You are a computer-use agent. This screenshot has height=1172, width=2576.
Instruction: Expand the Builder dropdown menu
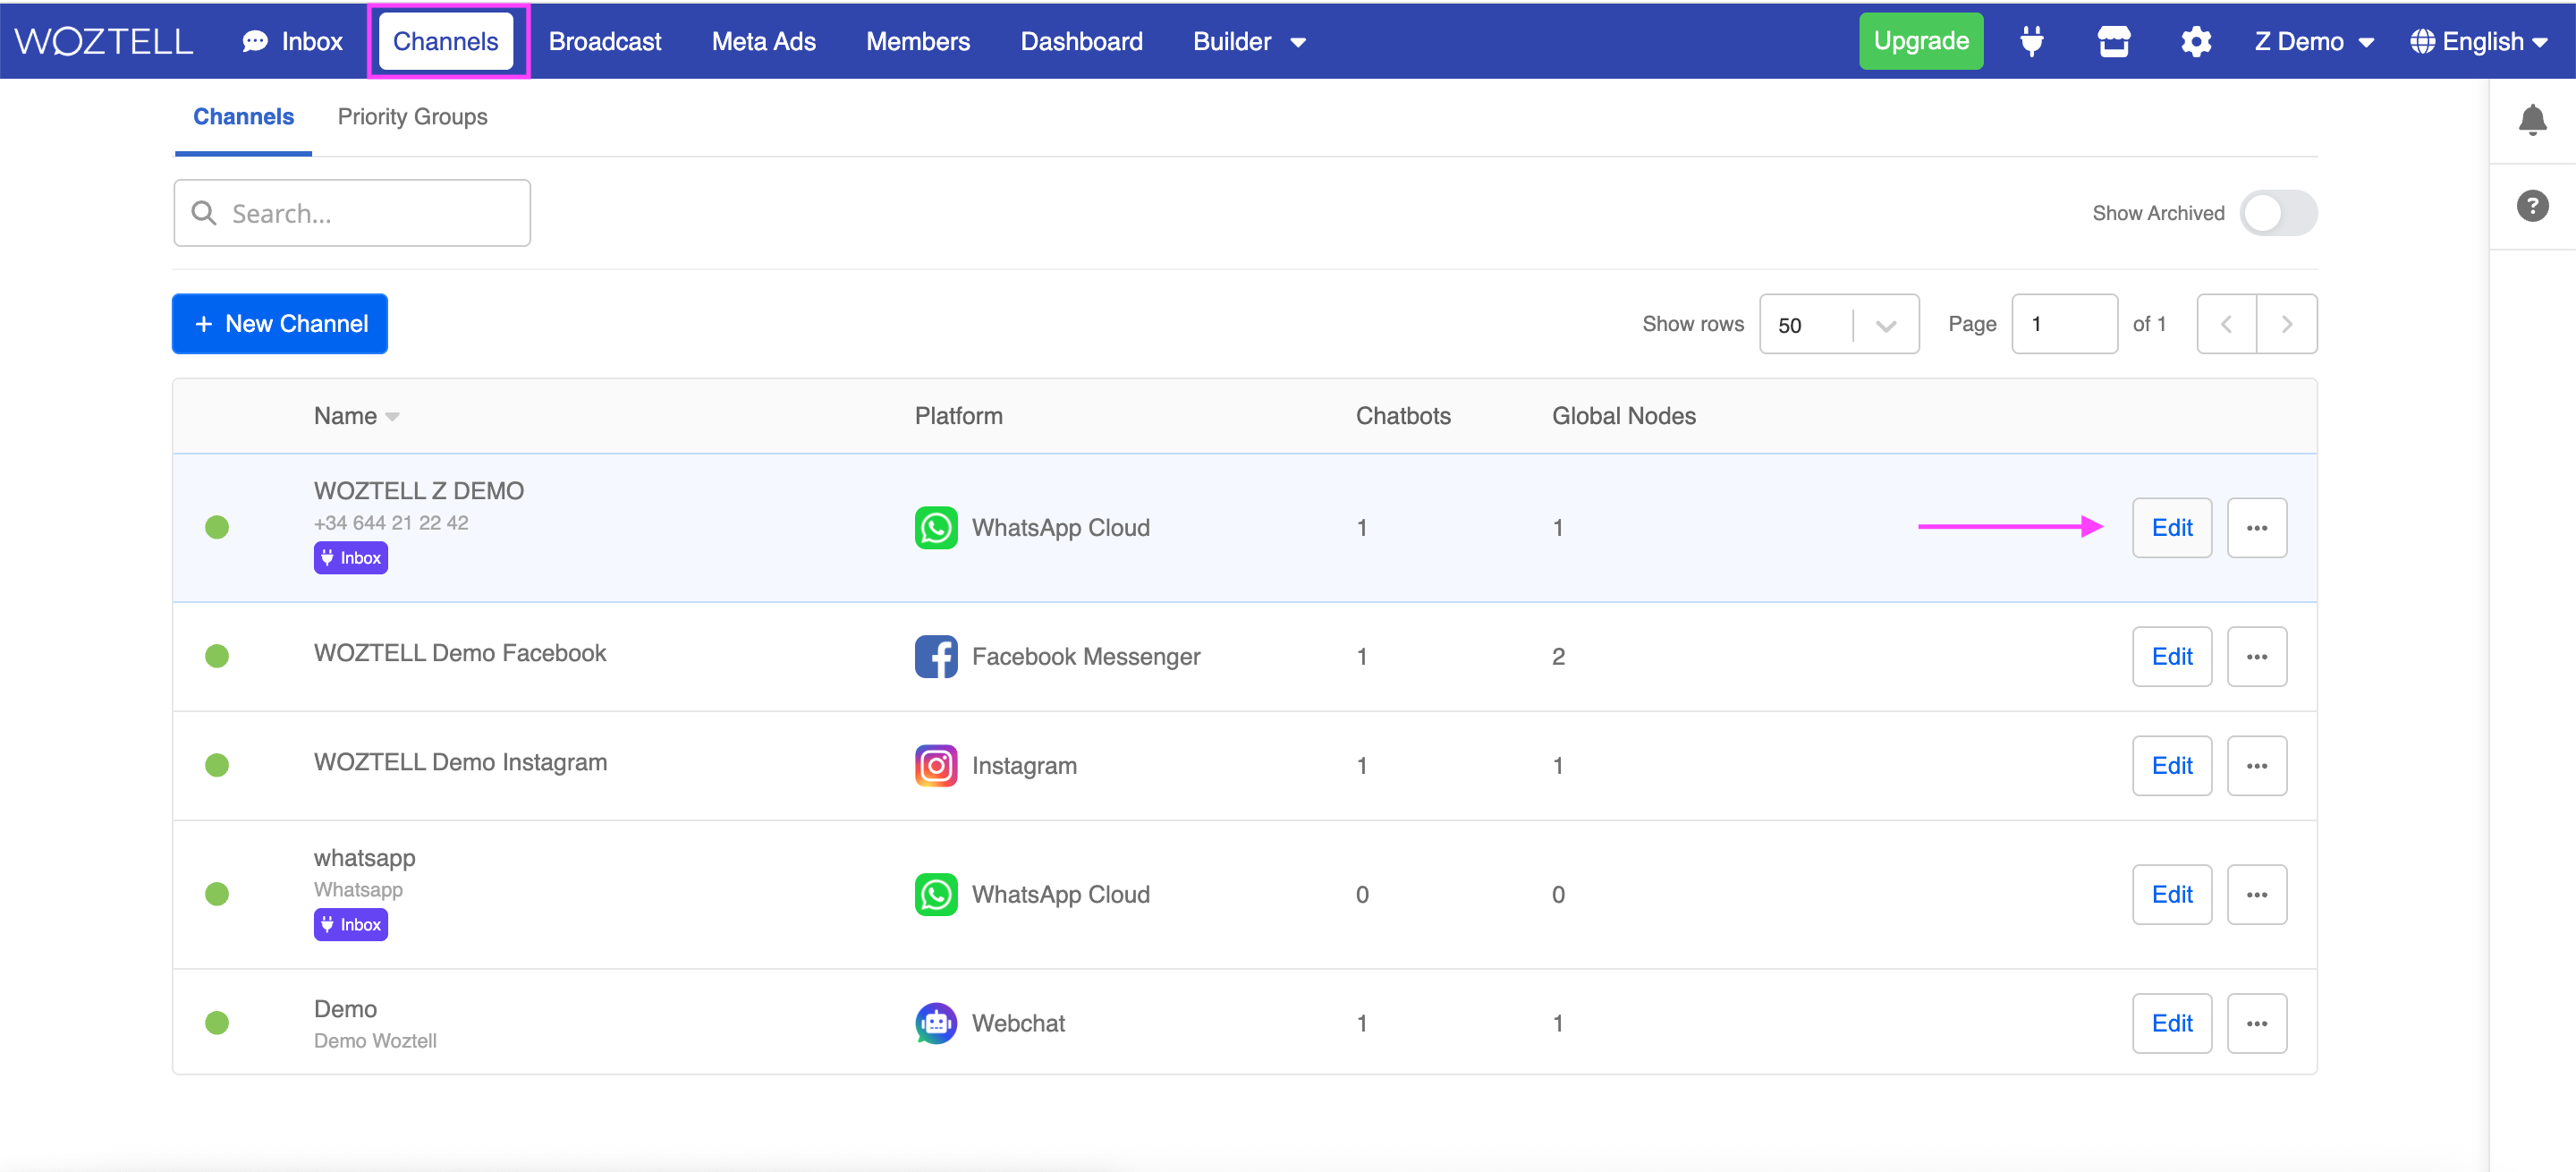coord(1249,41)
